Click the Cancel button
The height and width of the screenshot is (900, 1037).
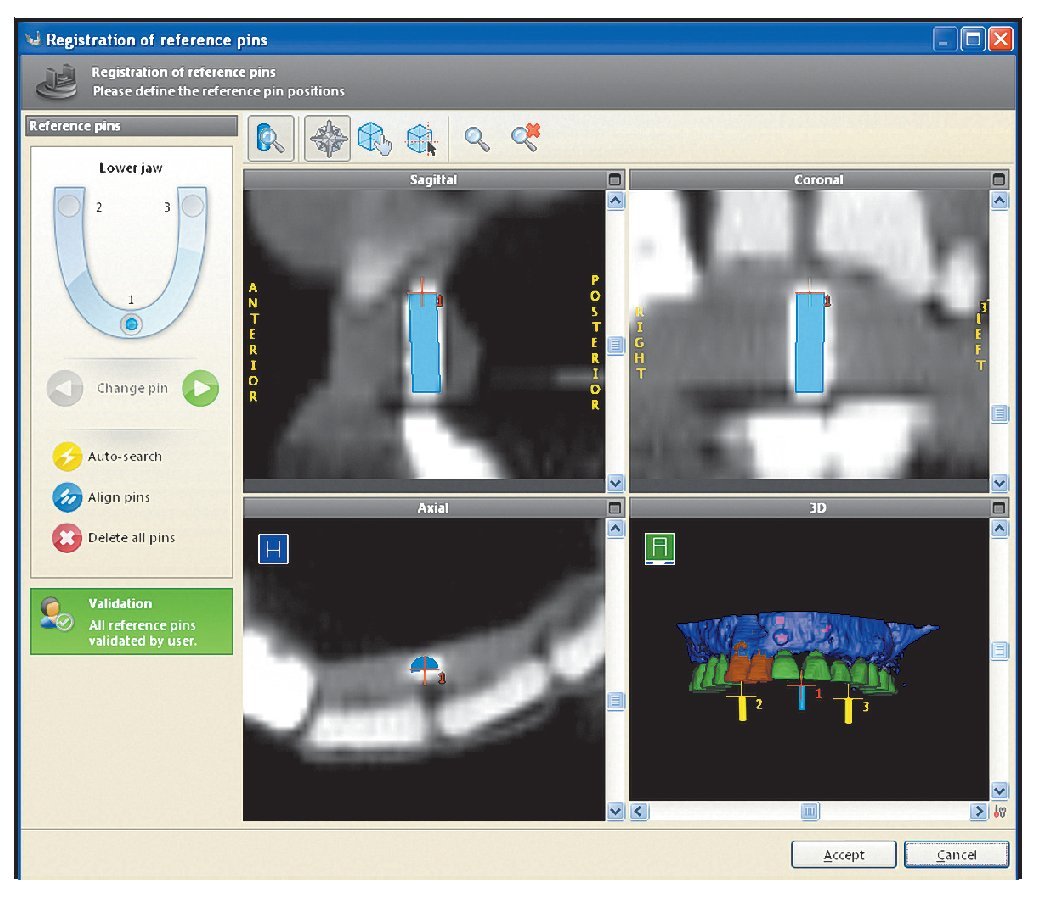coord(956,855)
